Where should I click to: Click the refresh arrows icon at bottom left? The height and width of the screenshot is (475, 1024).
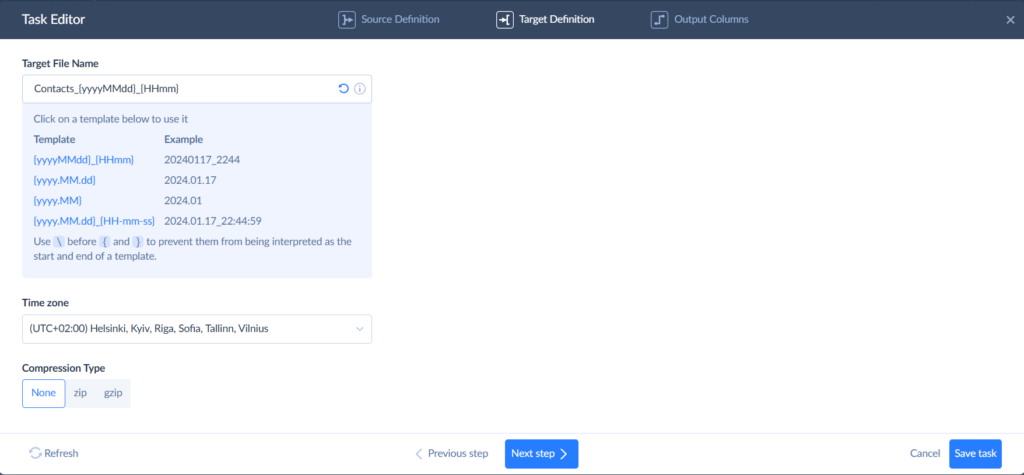[x=35, y=453]
